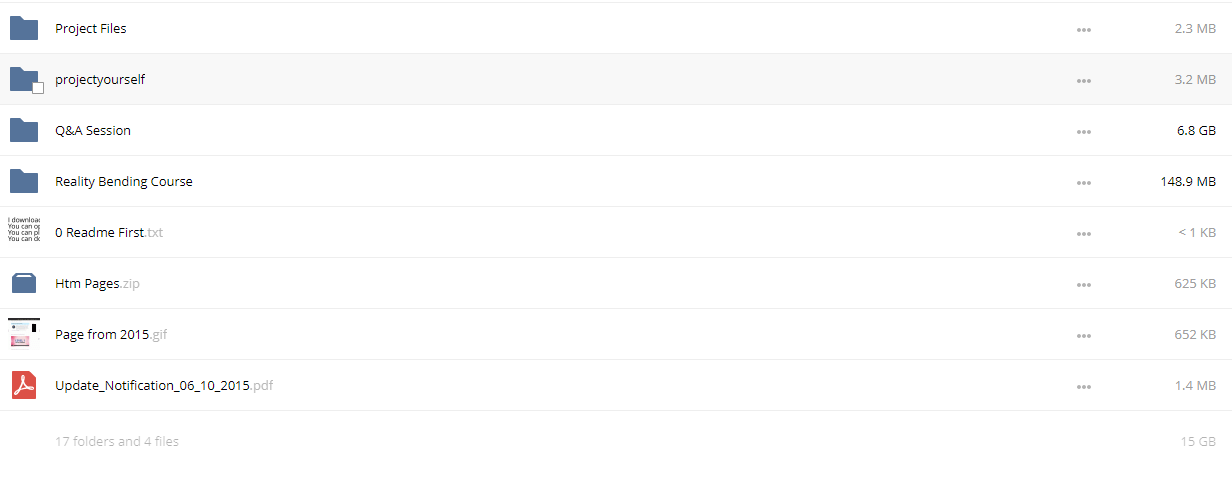Open the three-dot menu for Page from 2015.gif
This screenshot has height=477, width=1232.
click(1083, 336)
